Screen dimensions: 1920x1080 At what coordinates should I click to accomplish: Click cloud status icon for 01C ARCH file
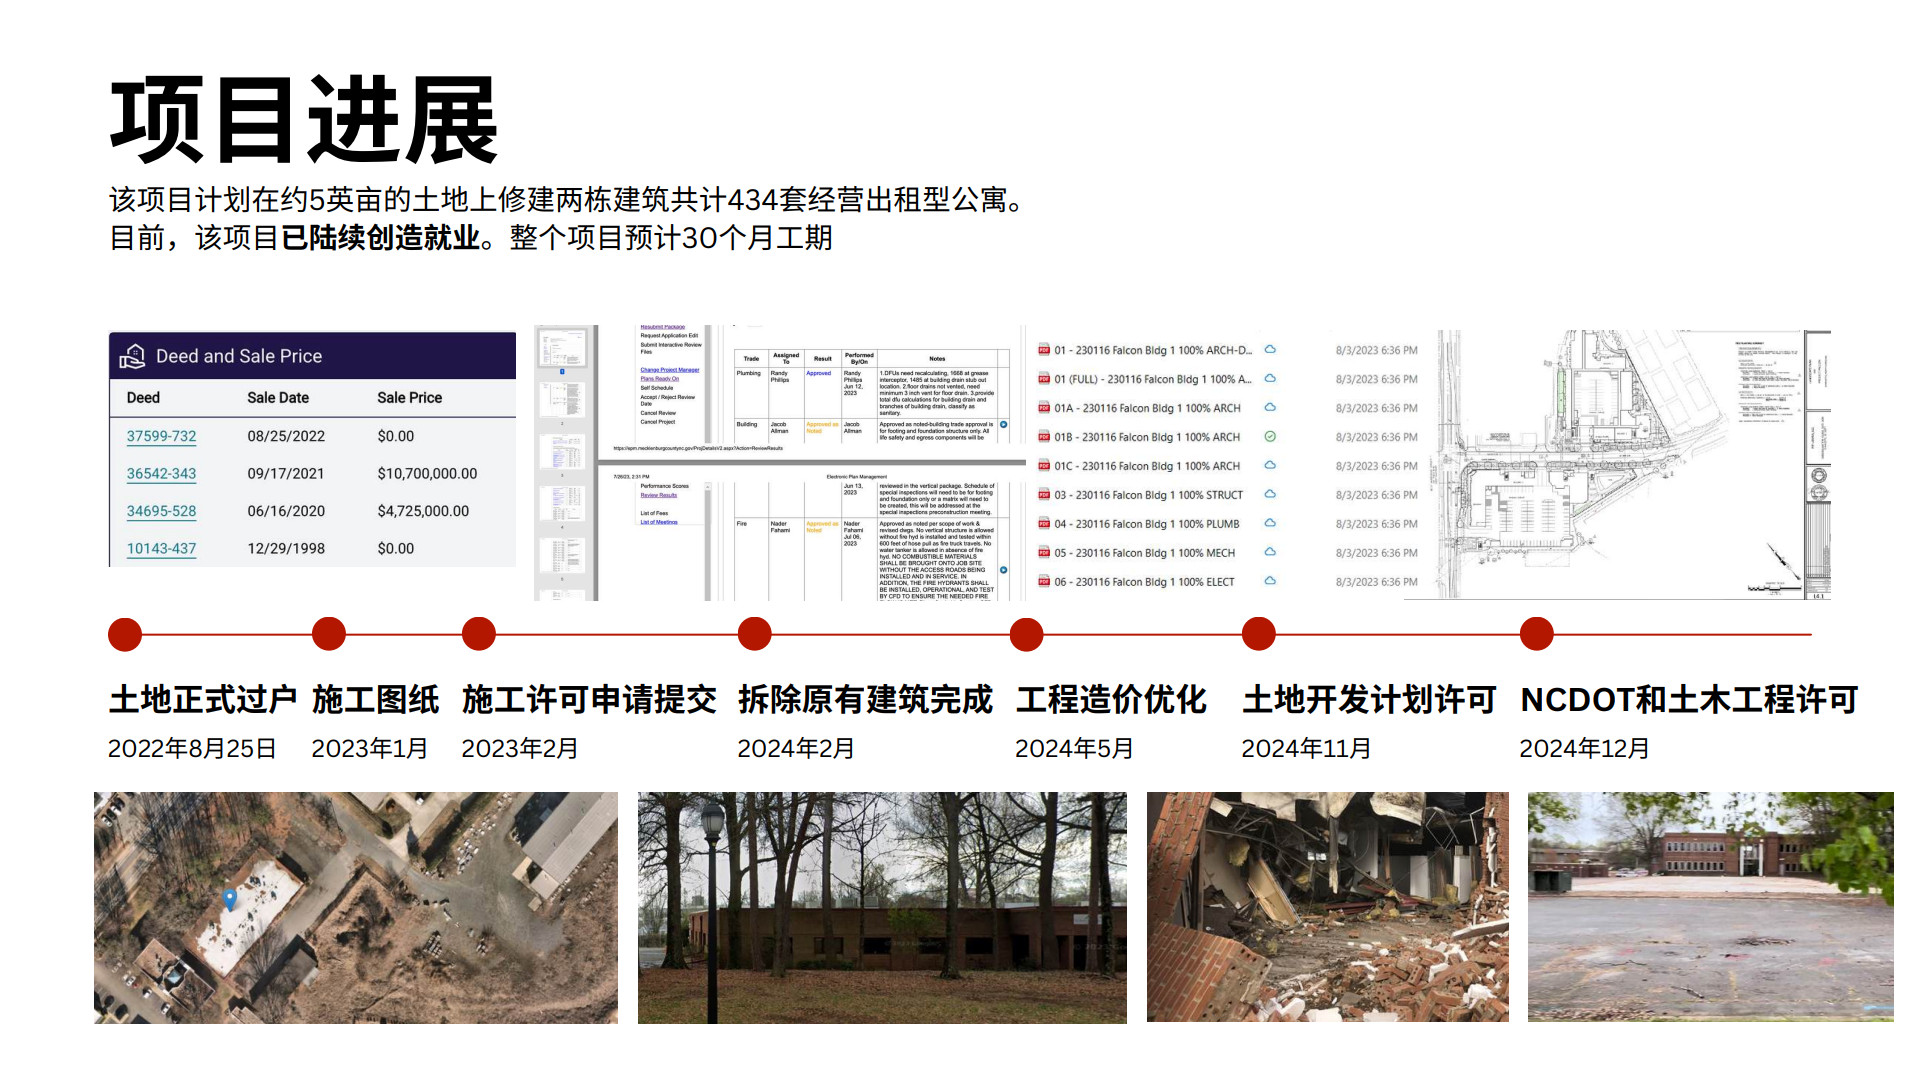[x=1270, y=465]
